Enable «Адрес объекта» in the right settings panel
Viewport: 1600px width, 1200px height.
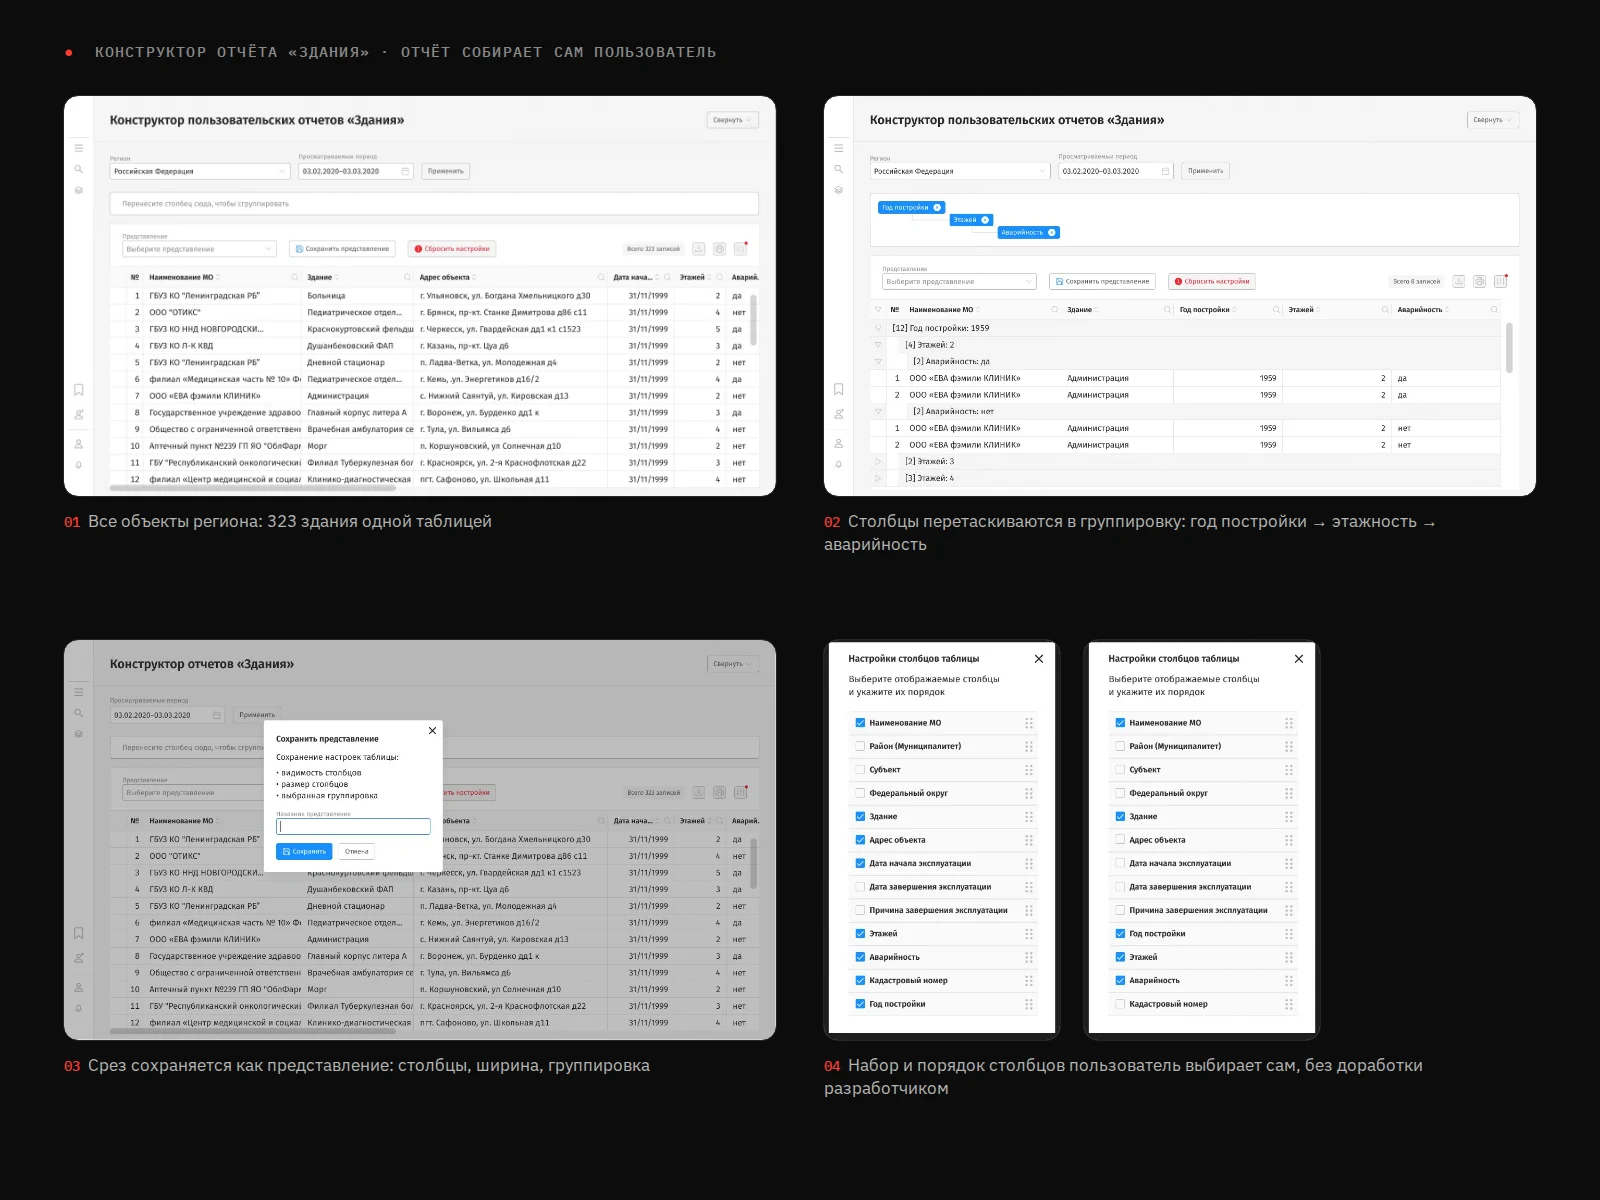pos(1120,840)
